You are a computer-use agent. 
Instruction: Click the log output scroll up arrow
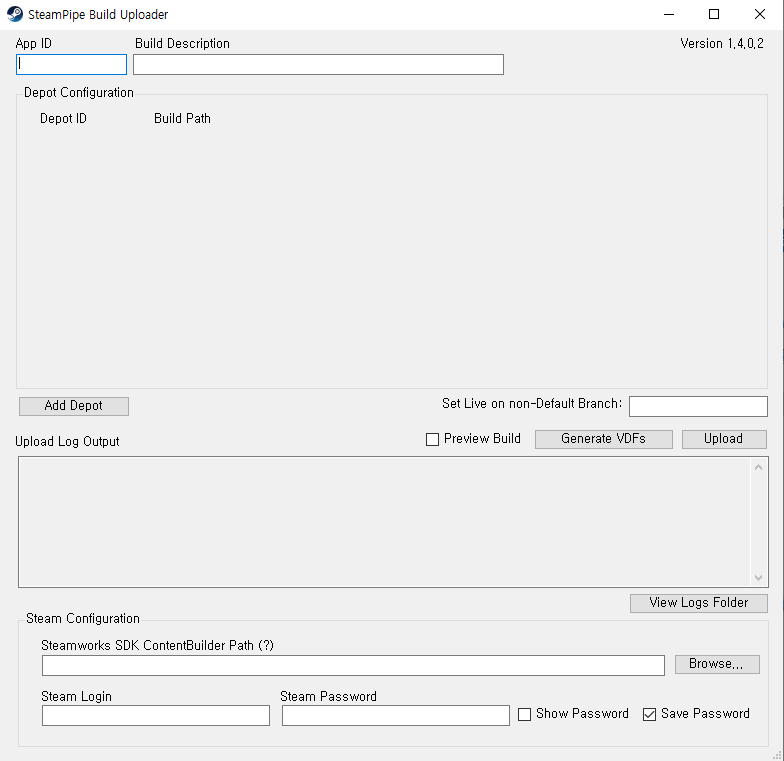[x=758, y=467]
